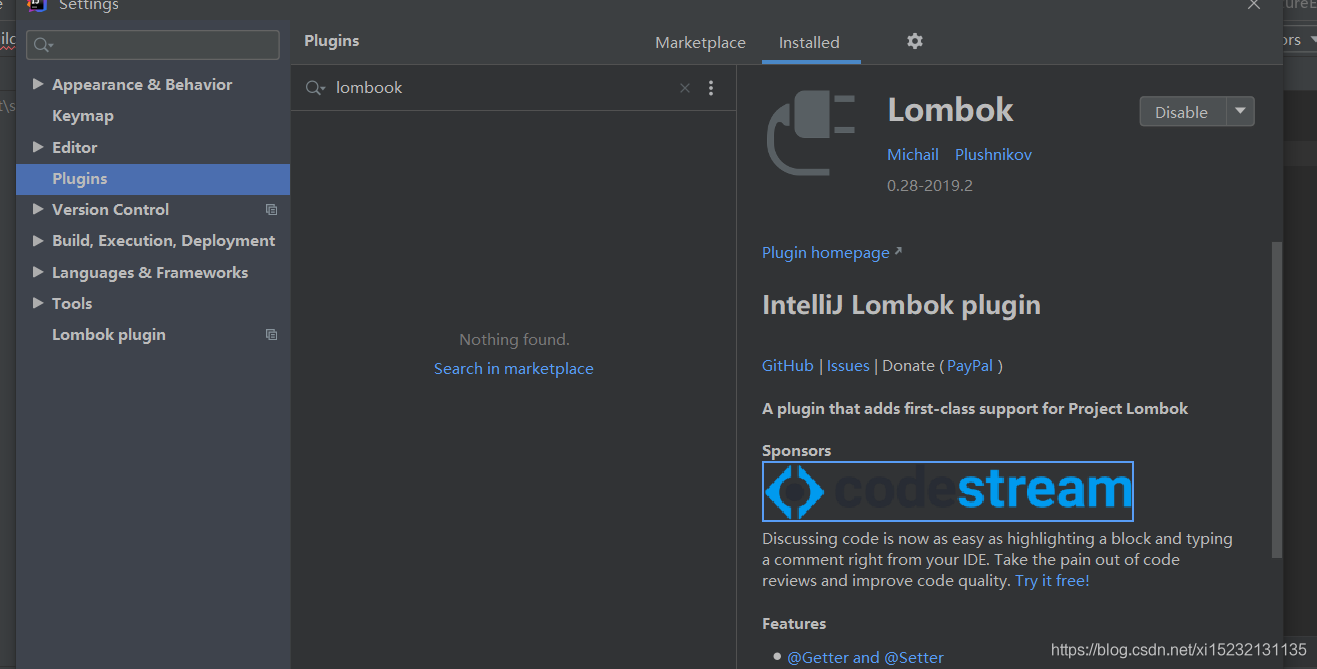
Task: Open Lombok plugin settings page
Action: coord(109,334)
